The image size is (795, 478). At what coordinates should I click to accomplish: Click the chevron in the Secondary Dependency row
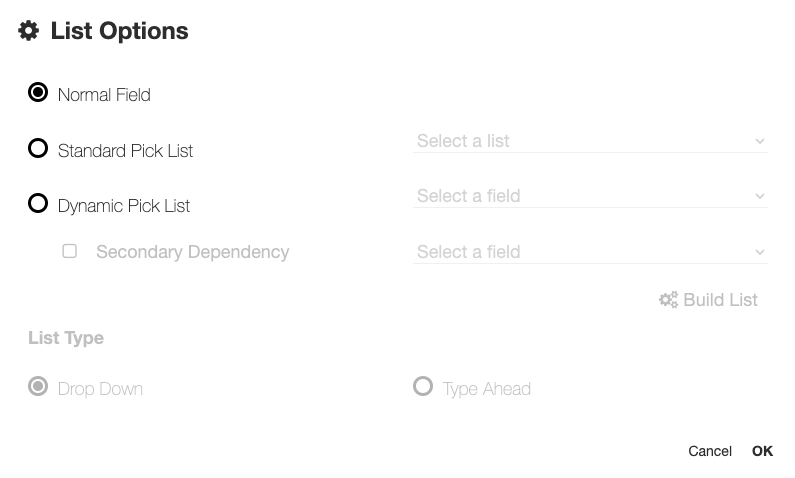tap(760, 253)
